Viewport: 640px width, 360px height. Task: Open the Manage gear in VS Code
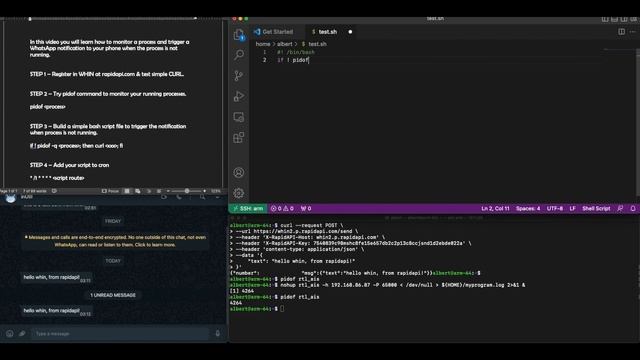tap(239, 193)
